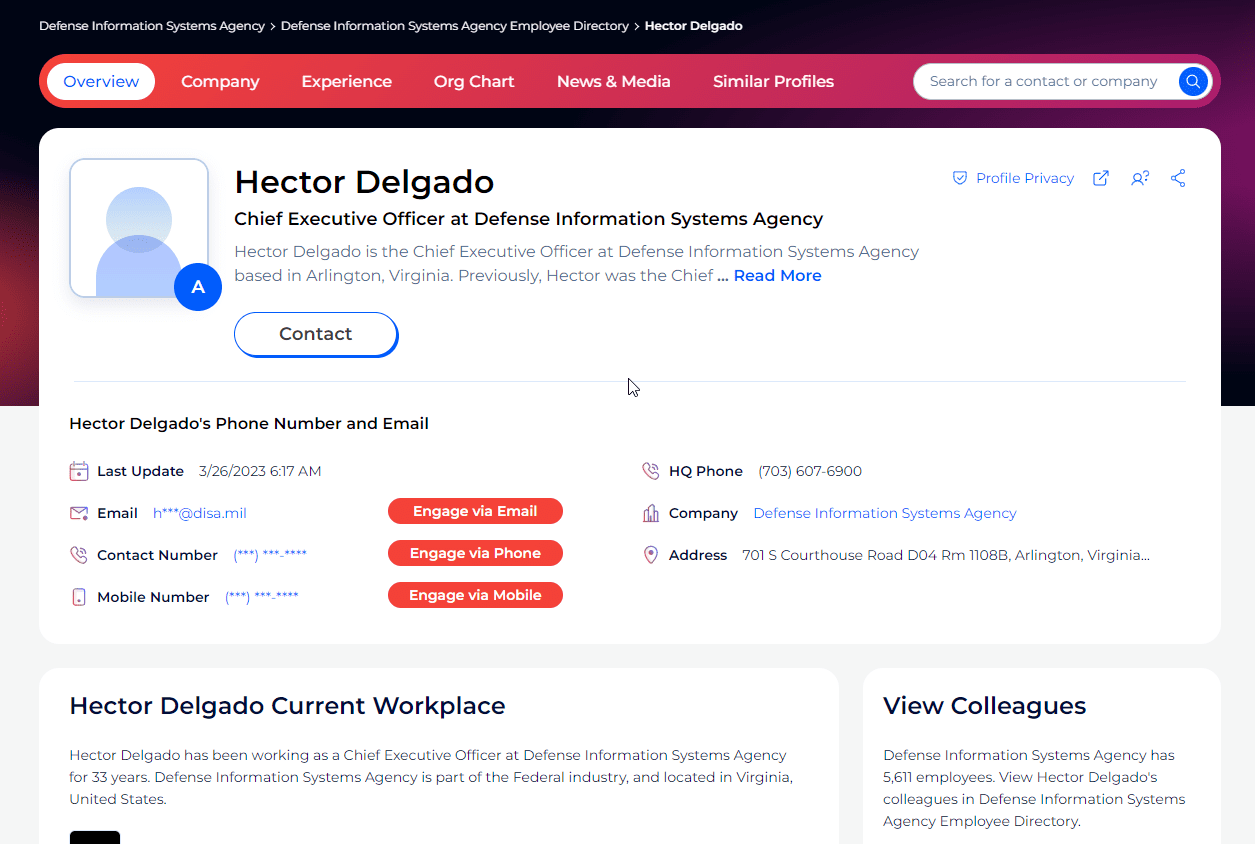Go to the Org Chart tab
This screenshot has width=1255, height=844.
(474, 82)
